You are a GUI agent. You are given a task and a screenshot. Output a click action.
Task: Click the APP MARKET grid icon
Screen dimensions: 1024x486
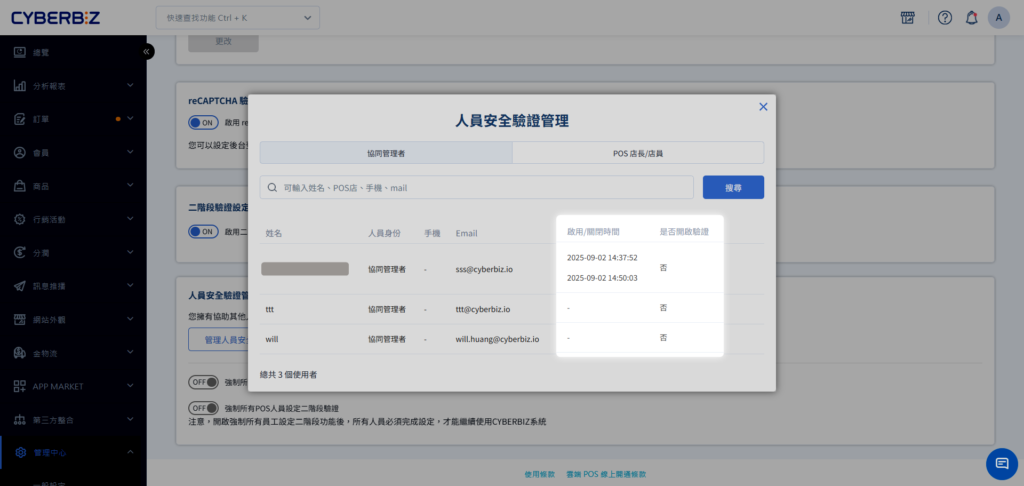tap(20, 386)
